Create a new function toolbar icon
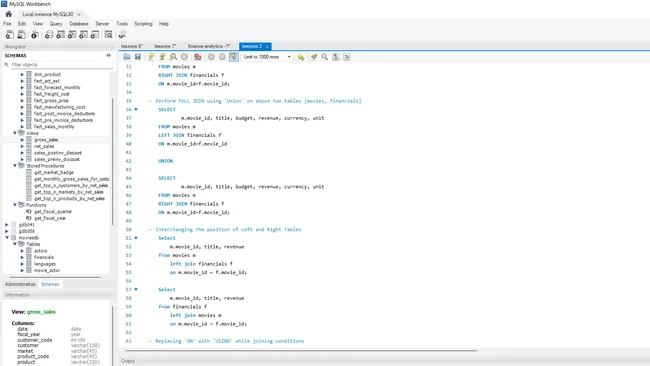 (95, 35)
